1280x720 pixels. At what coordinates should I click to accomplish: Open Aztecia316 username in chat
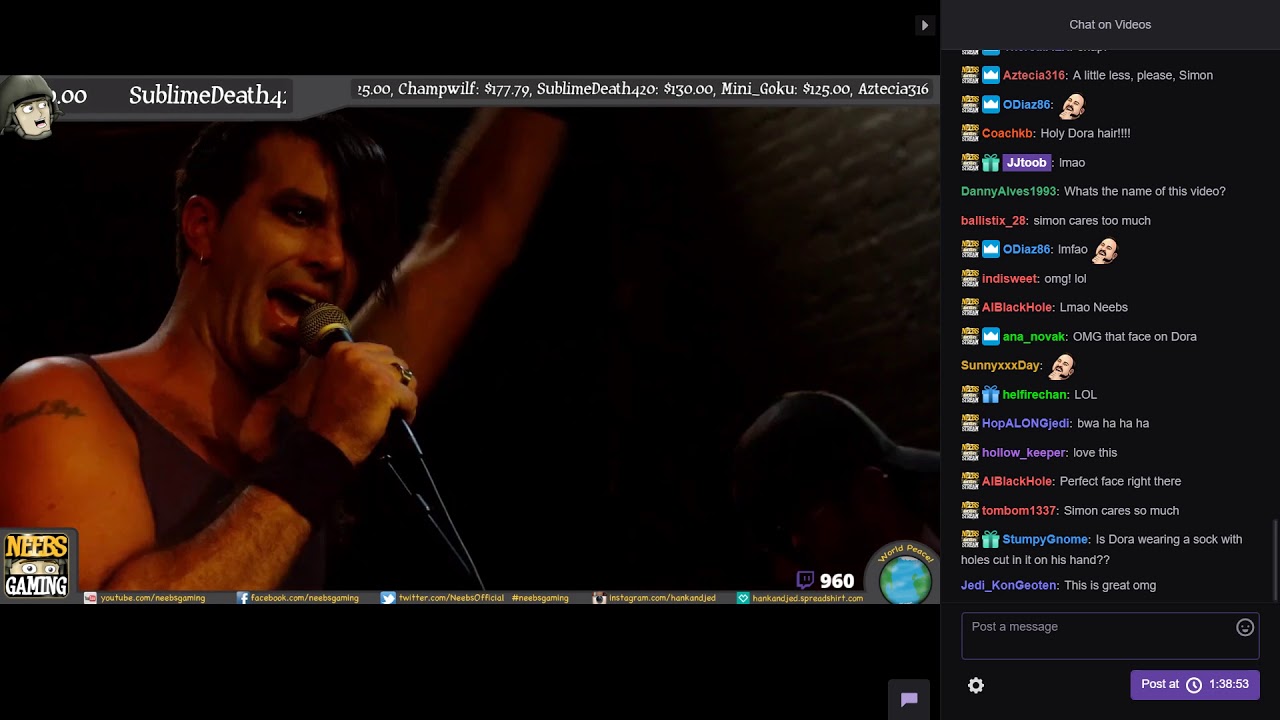tap(1034, 75)
